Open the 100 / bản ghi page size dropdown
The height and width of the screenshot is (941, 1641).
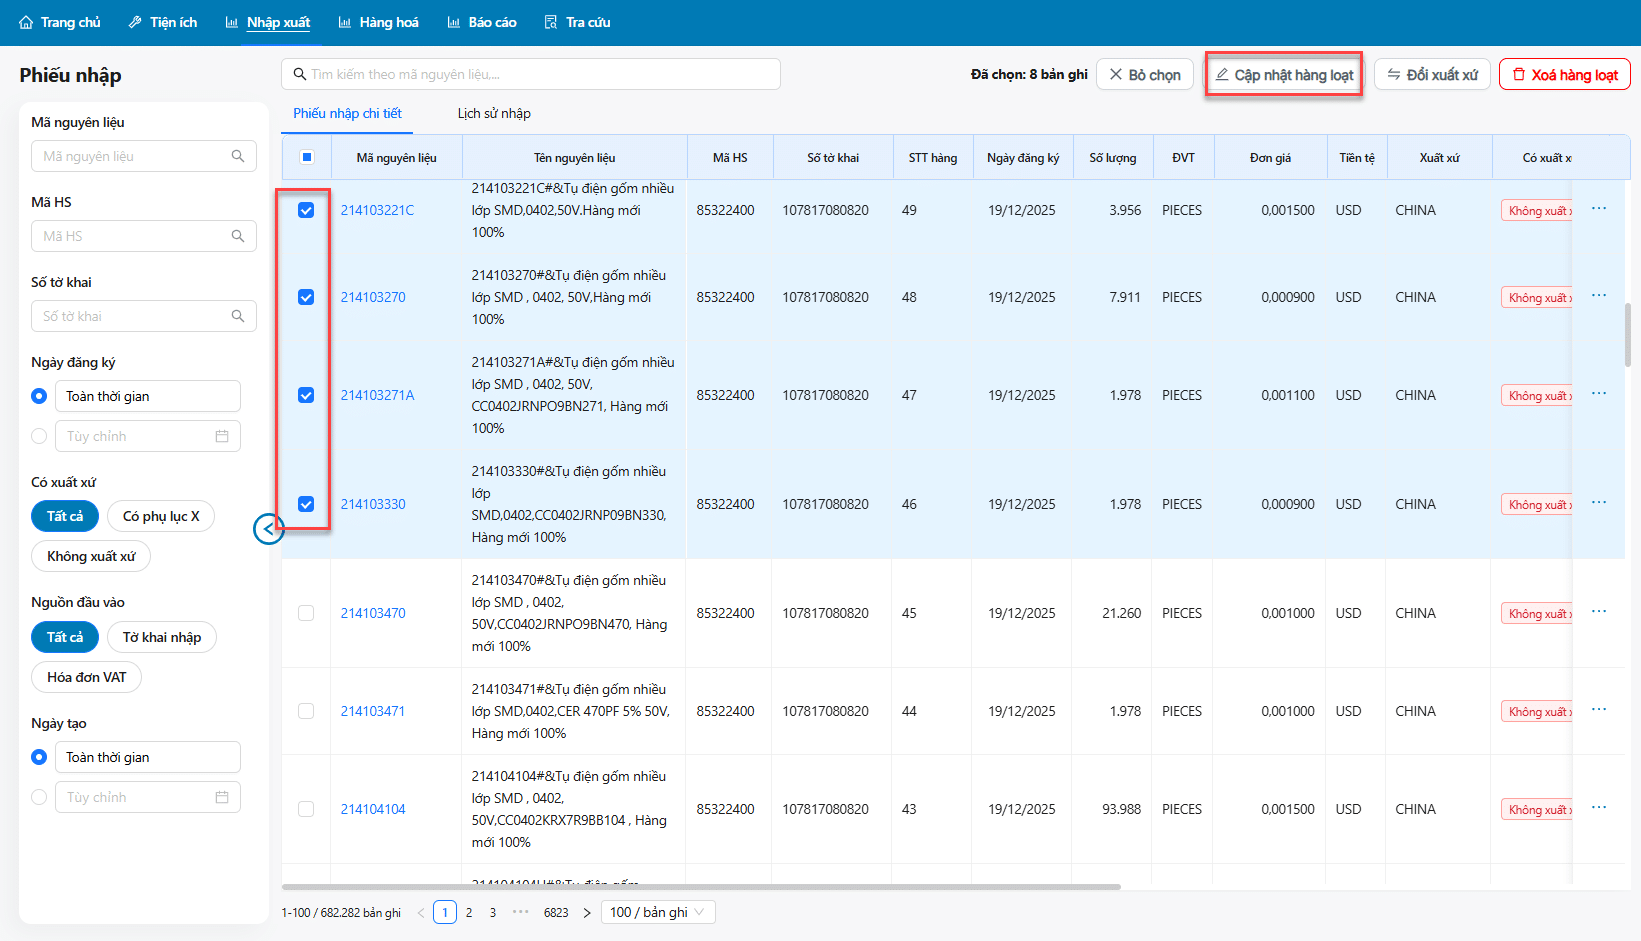coord(658,912)
